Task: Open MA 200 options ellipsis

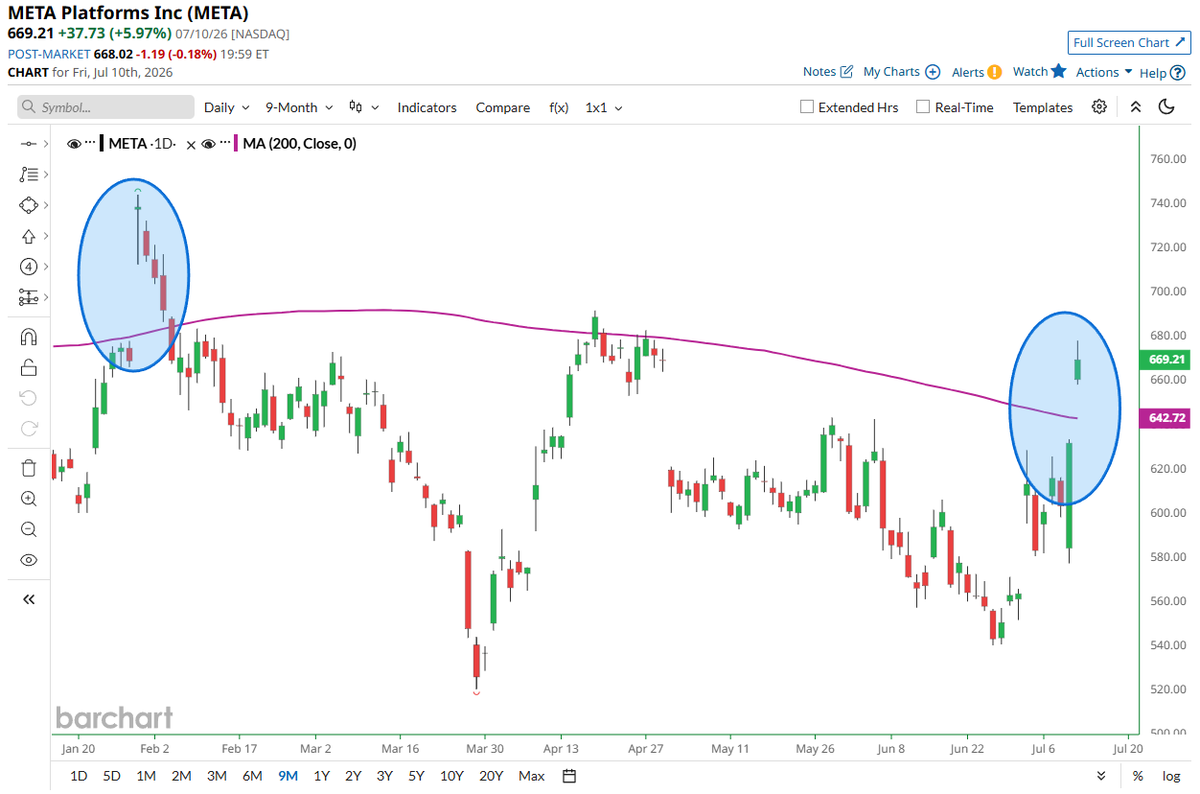Action: [x=224, y=144]
